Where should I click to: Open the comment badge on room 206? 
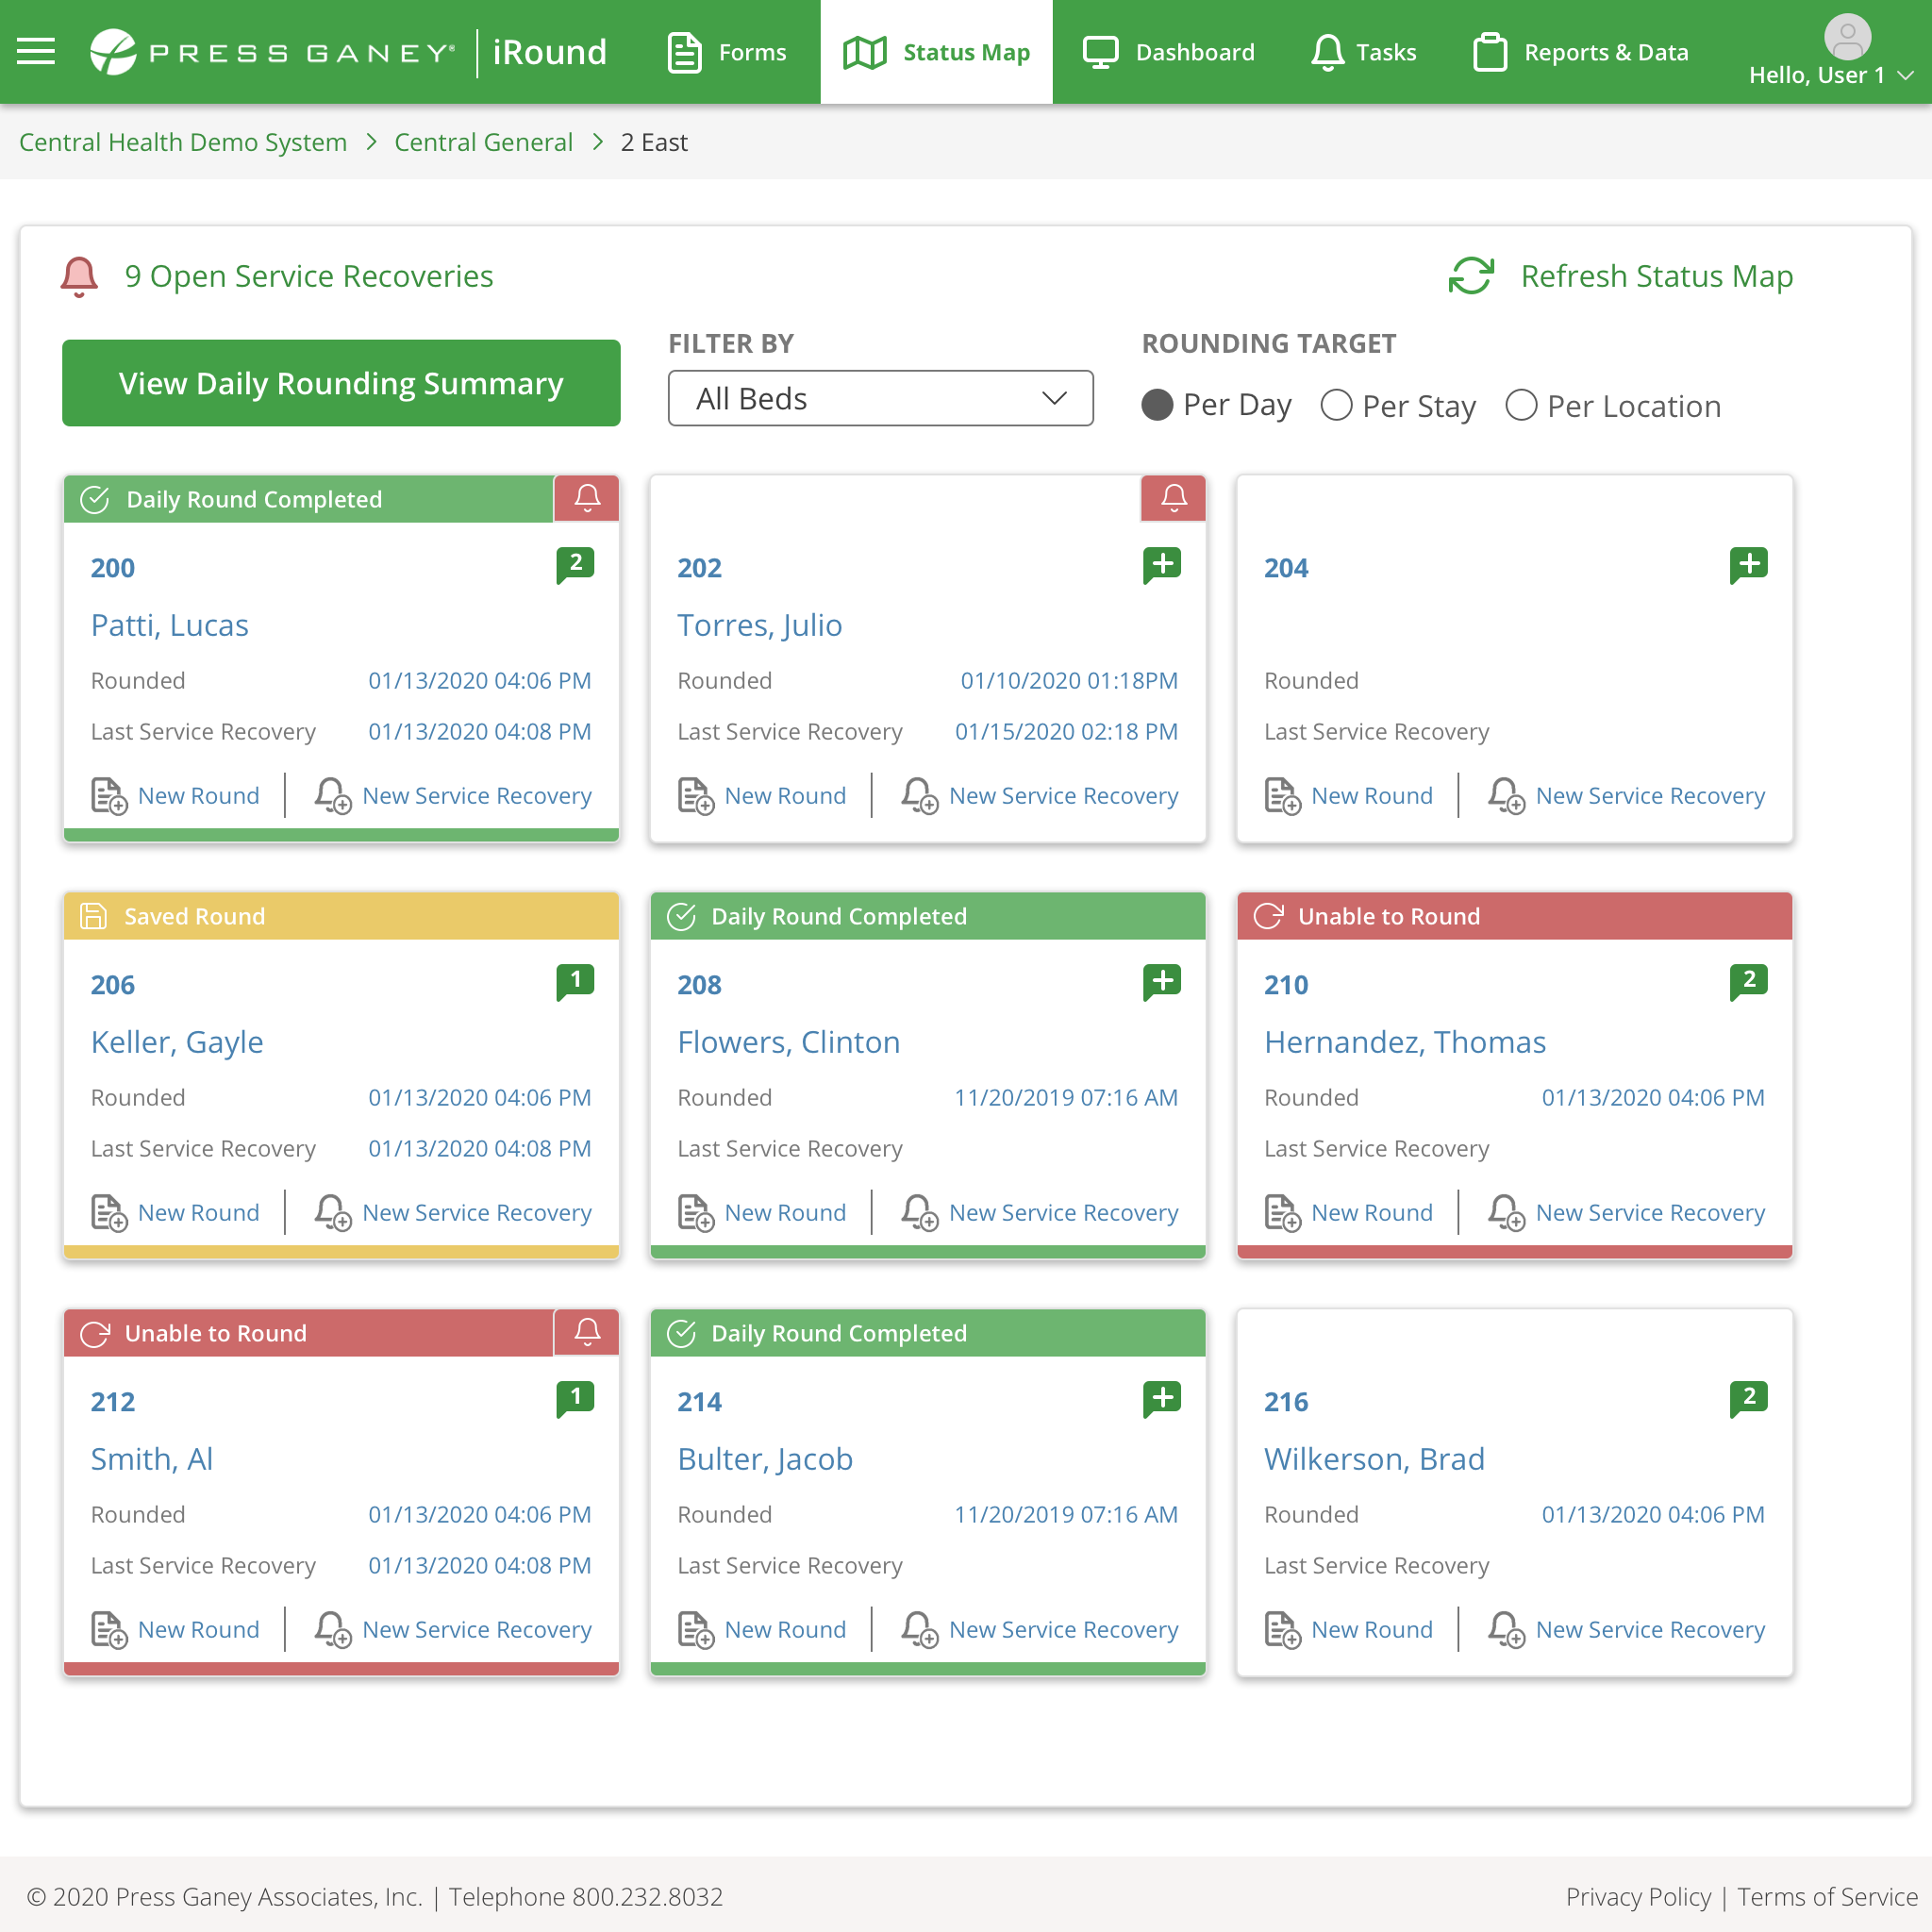575,982
